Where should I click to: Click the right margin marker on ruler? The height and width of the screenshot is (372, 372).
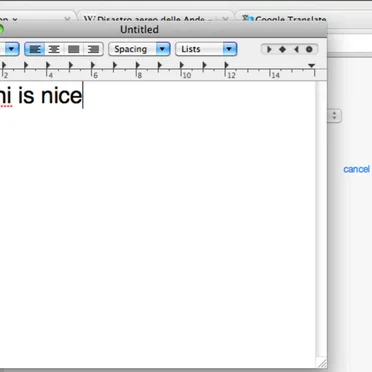tap(311, 66)
